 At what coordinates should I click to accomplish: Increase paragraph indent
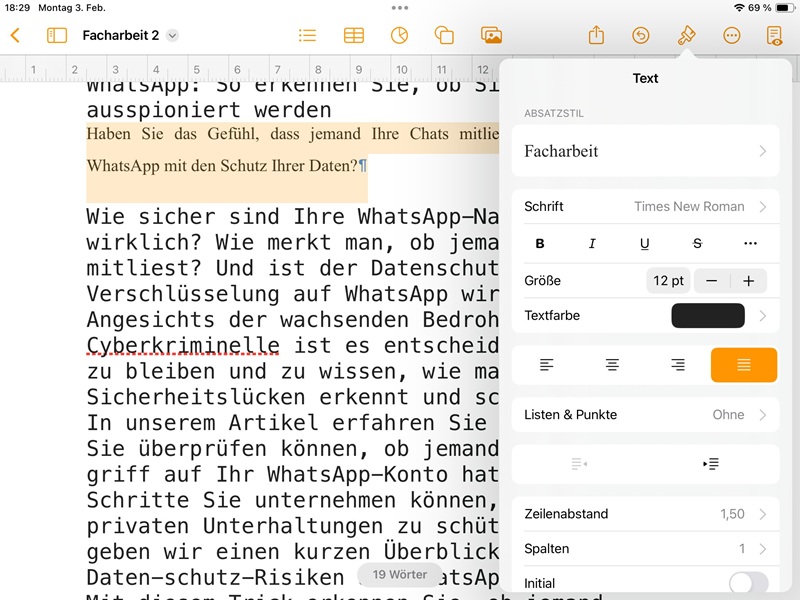(x=711, y=464)
